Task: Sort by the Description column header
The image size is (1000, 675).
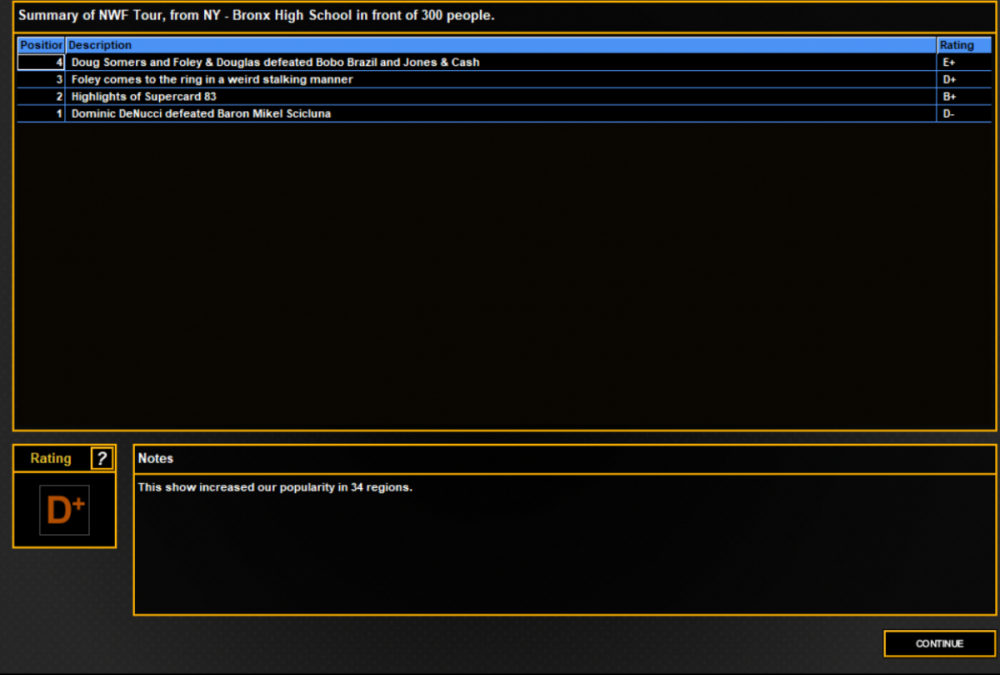Action: tap(501, 45)
